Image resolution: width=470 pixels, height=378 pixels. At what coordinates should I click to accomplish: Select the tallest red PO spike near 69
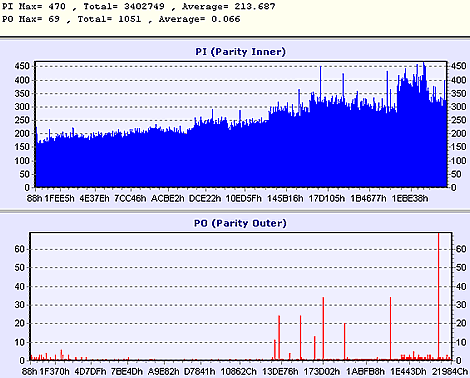[x=438, y=297]
